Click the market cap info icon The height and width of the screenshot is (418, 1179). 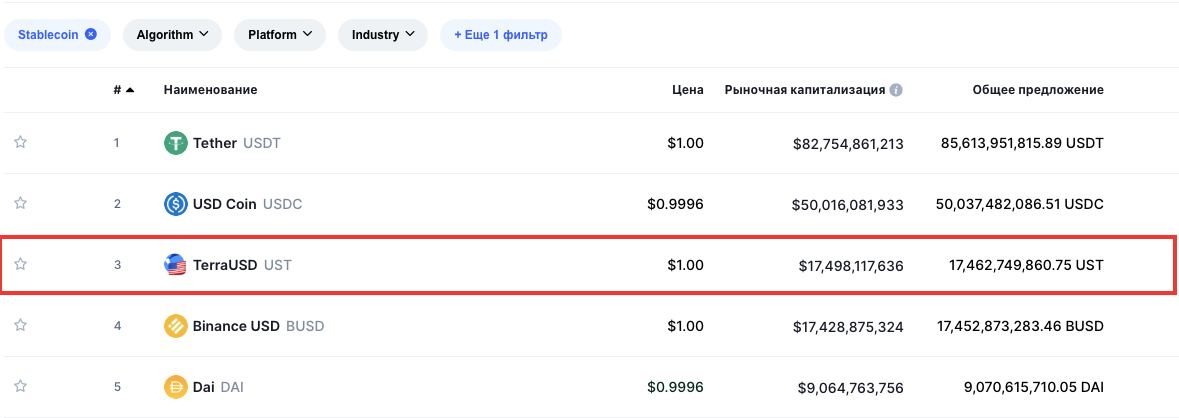(896, 90)
